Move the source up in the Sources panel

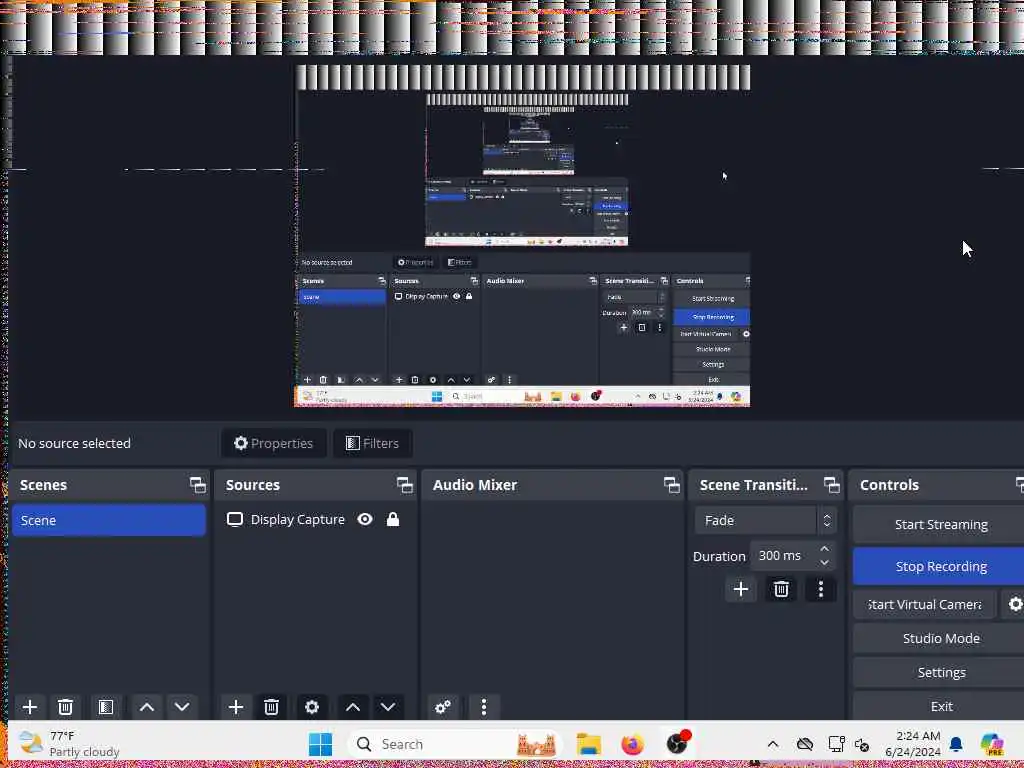tap(353, 707)
